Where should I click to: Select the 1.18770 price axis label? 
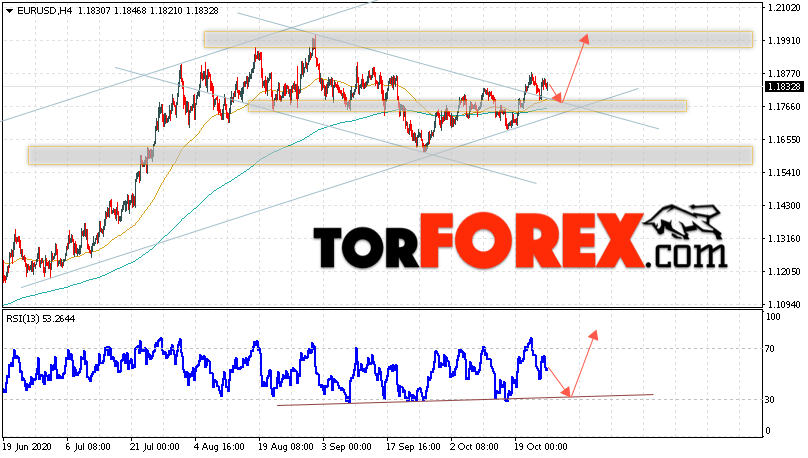(x=784, y=74)
